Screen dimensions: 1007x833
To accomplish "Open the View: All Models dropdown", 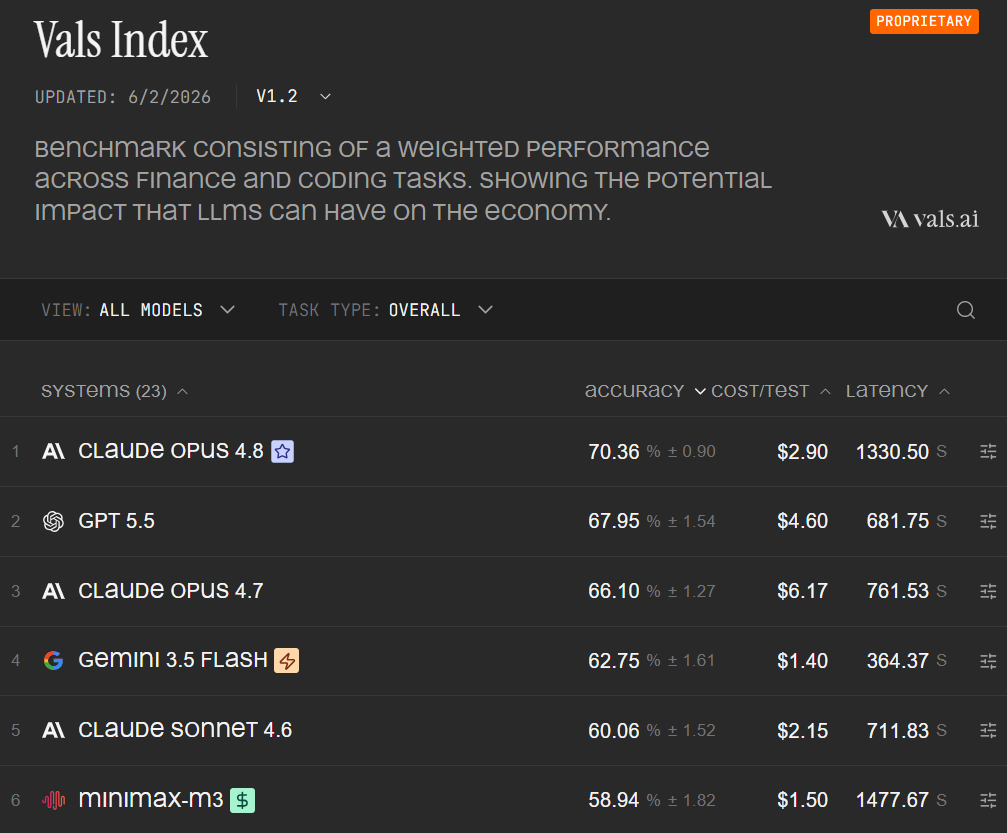I will [x=138, y=310].
